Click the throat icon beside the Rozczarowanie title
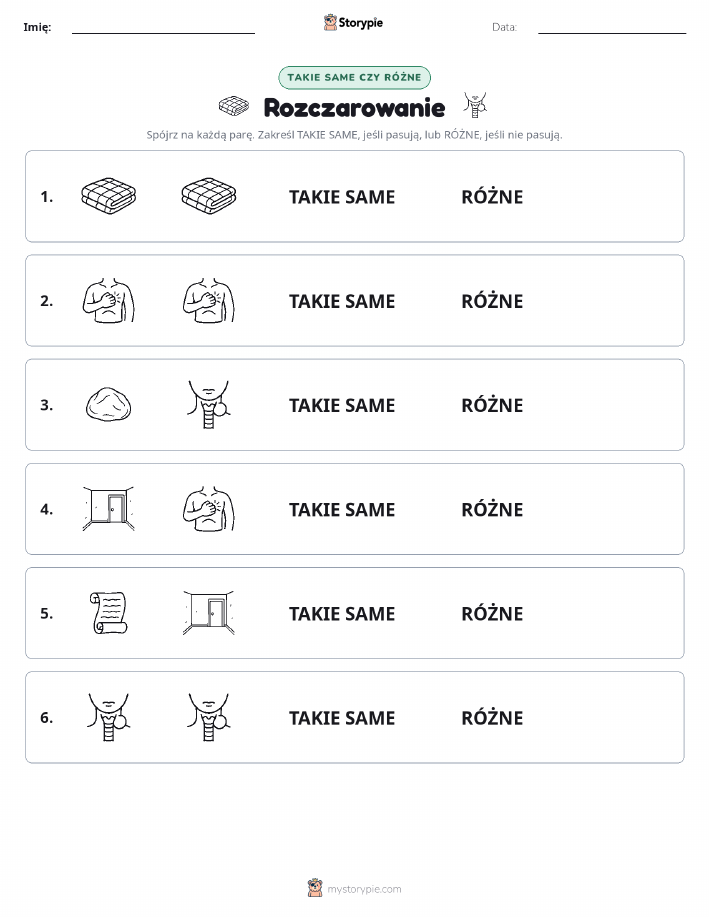The height and width of the screenshot is (917, 709). (476, 105)
